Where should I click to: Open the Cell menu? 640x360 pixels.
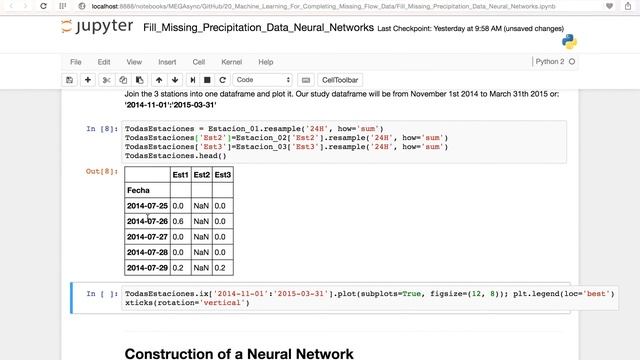pyautogui.click(x=198, y=62)
